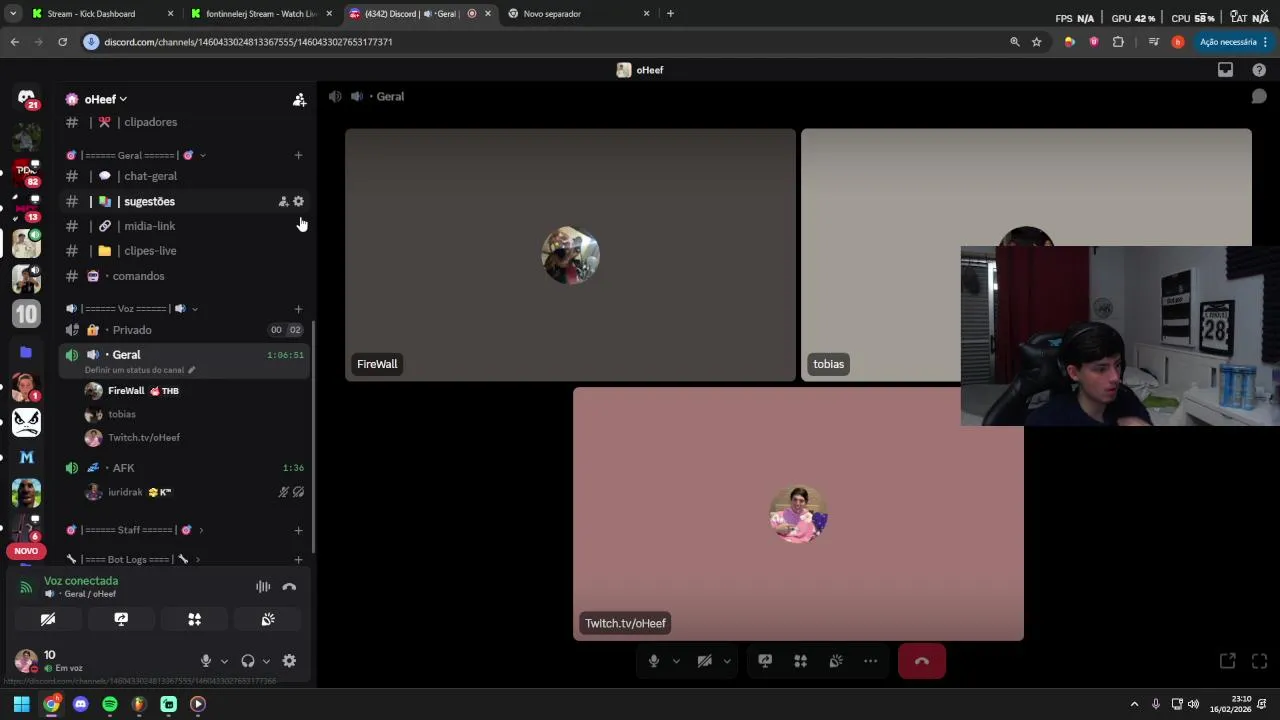Open camera options arrow in call bar

[727, 661]
